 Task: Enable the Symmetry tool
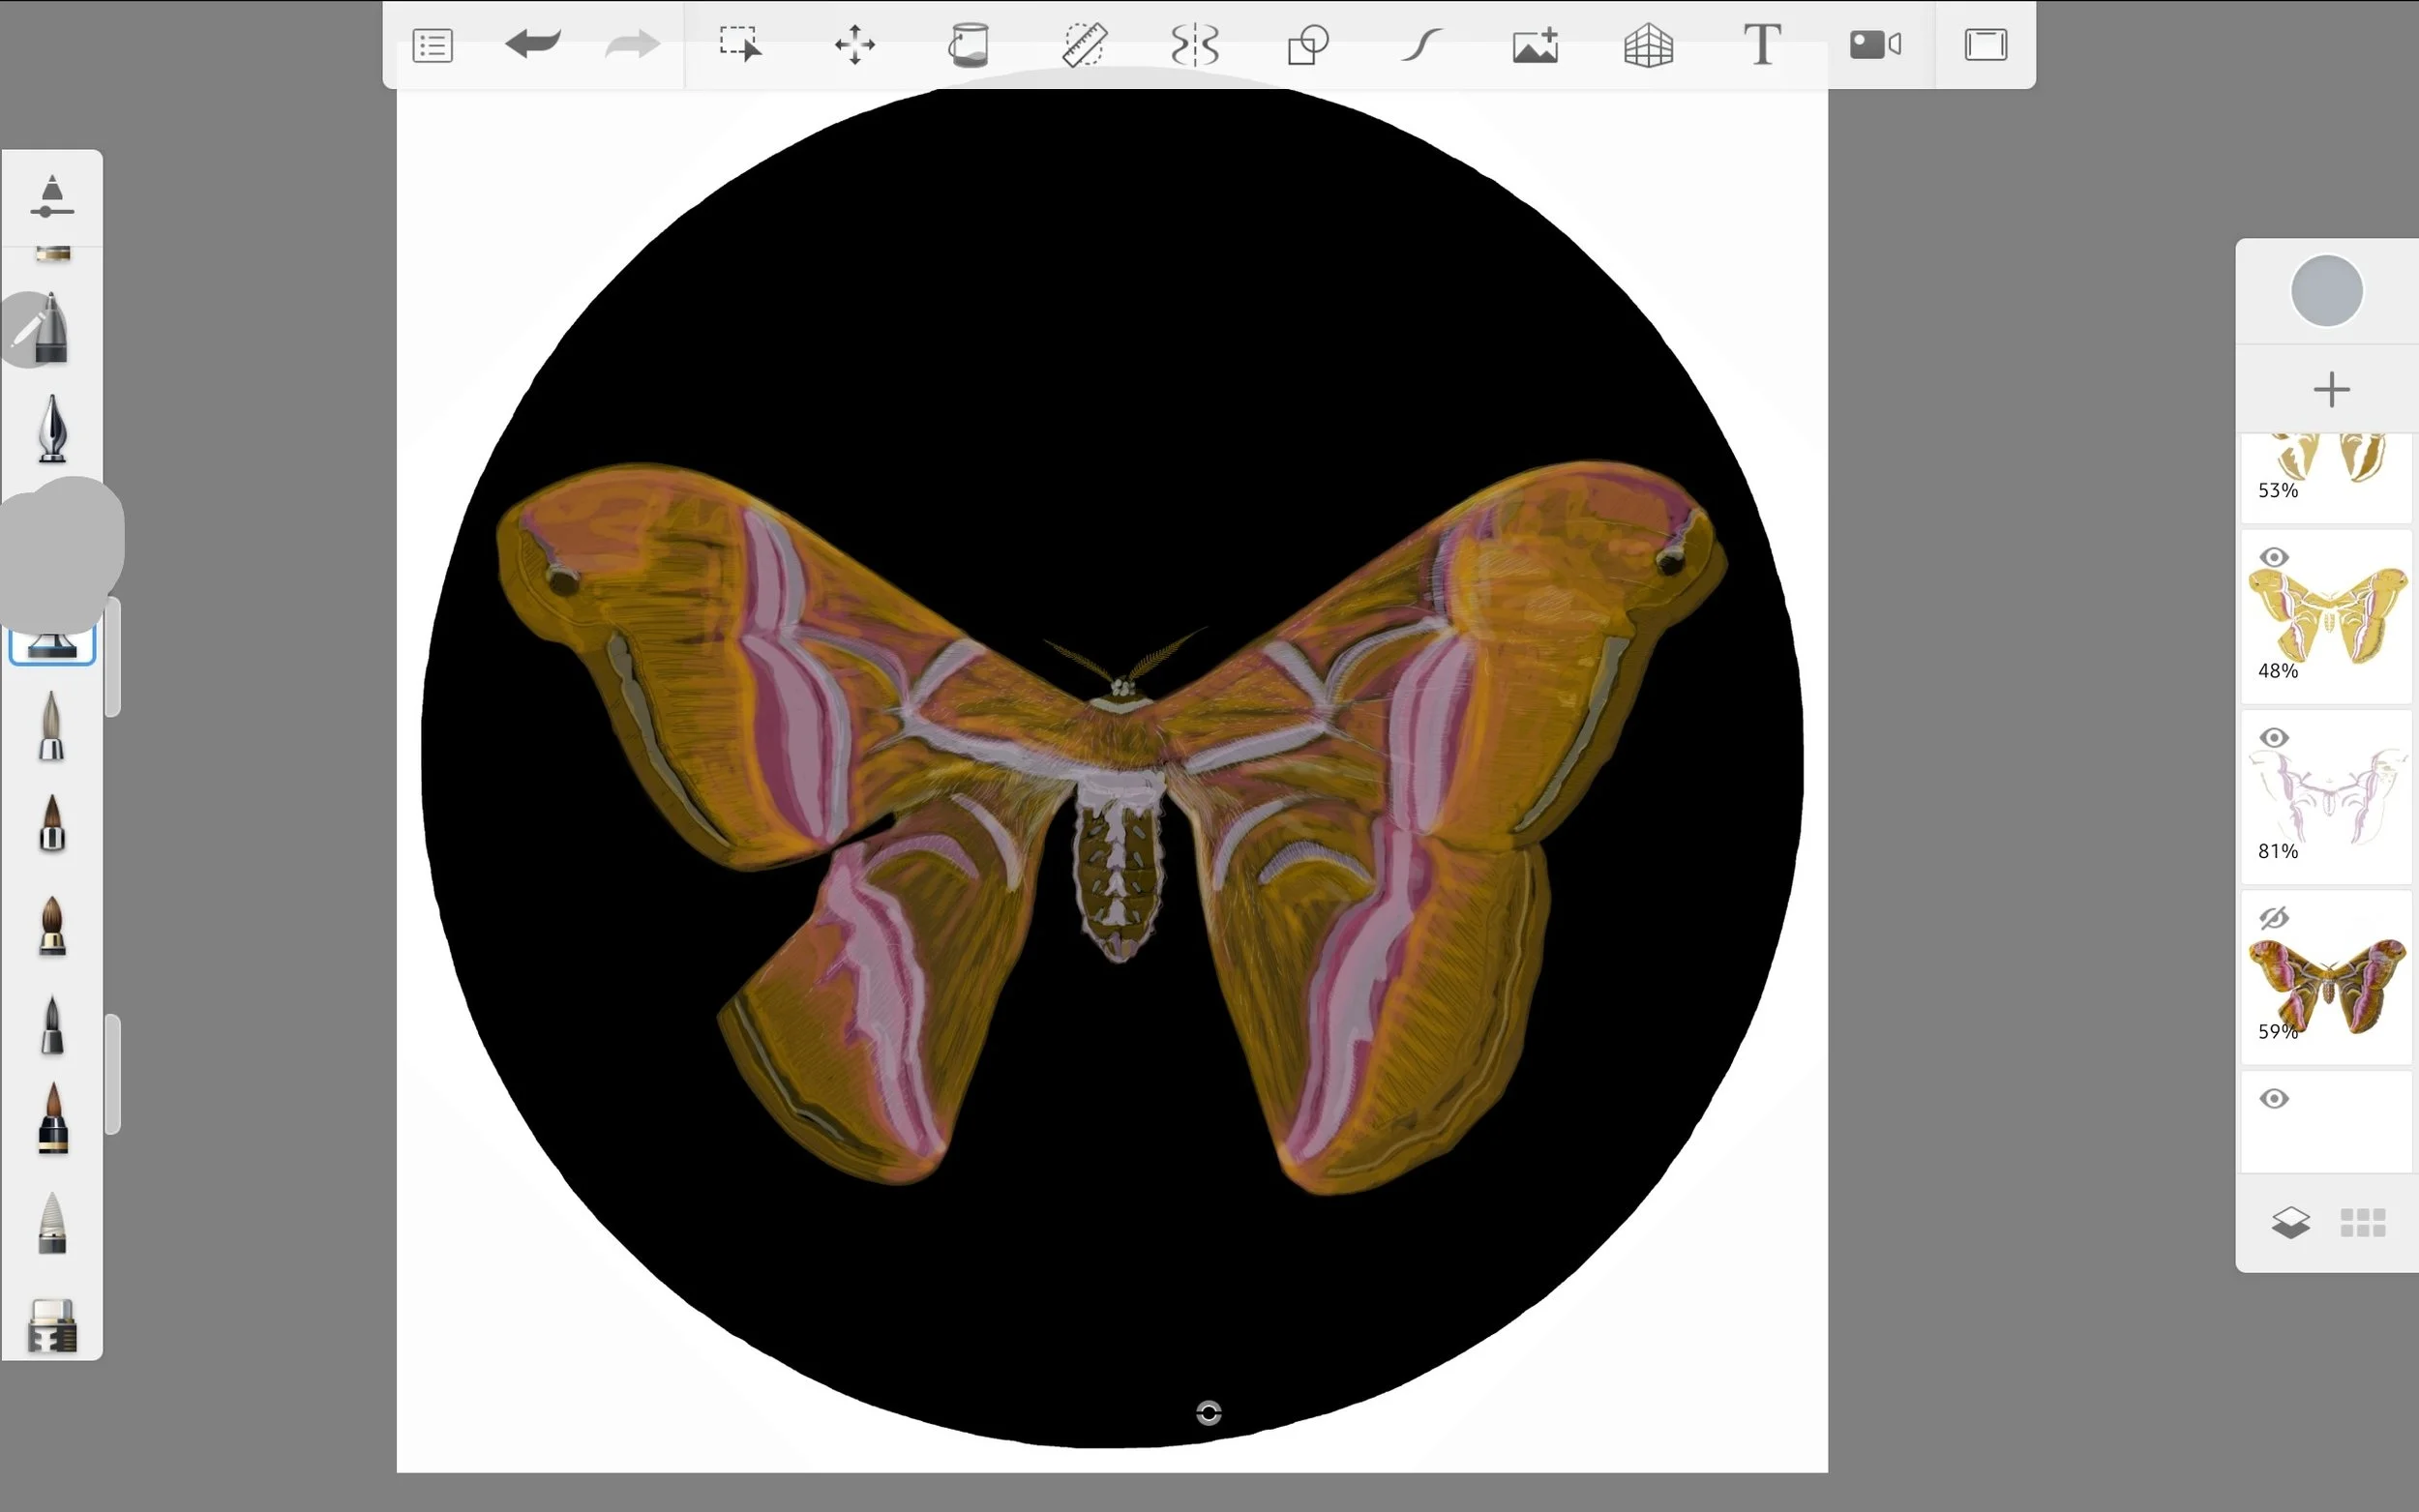[1195, 45]
